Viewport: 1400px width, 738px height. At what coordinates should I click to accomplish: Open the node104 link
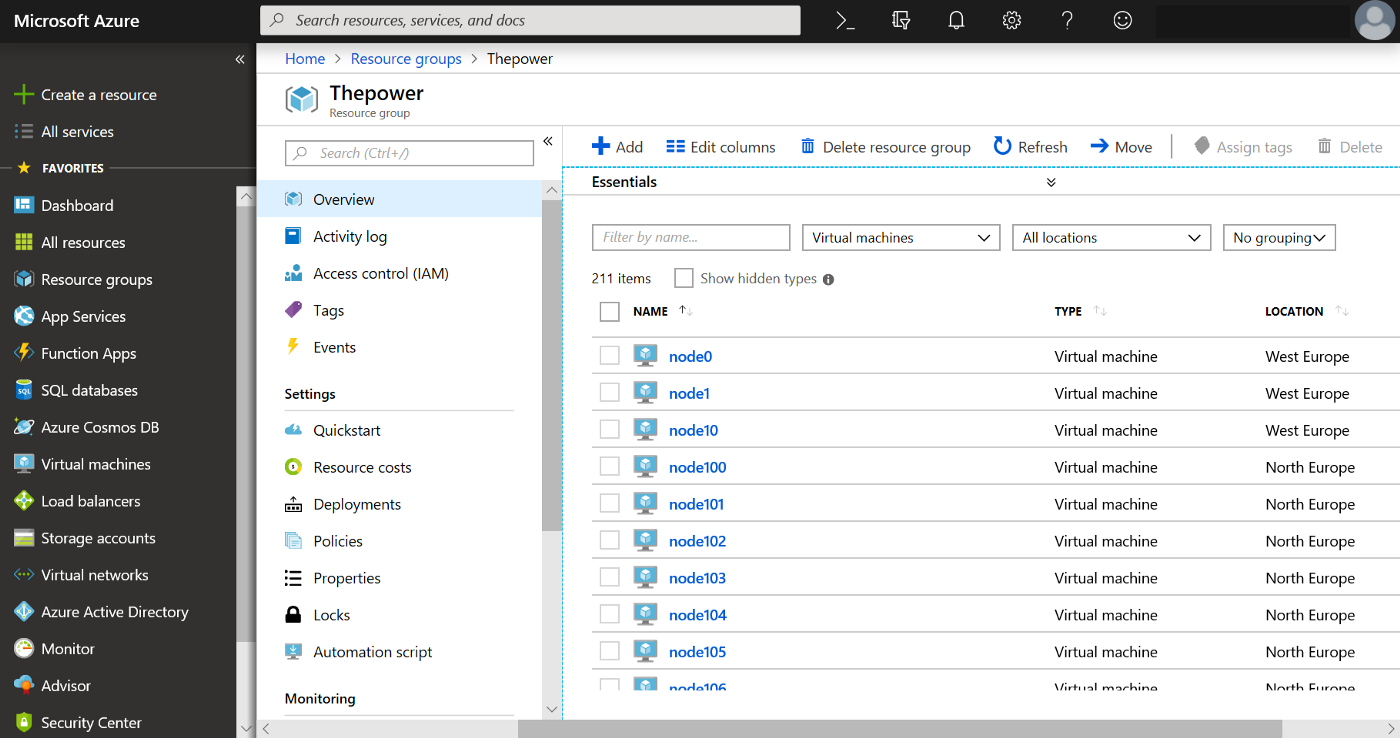coord(698,615)
